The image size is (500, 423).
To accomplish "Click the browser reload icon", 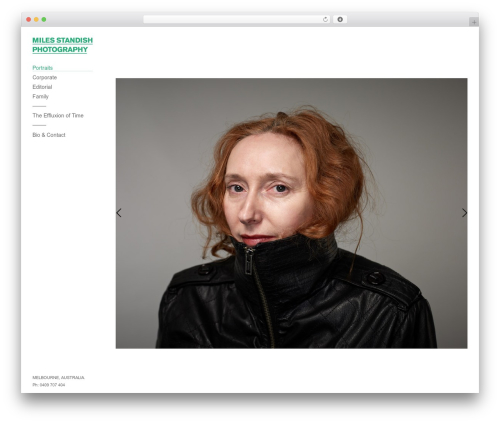I will (325, 19).
